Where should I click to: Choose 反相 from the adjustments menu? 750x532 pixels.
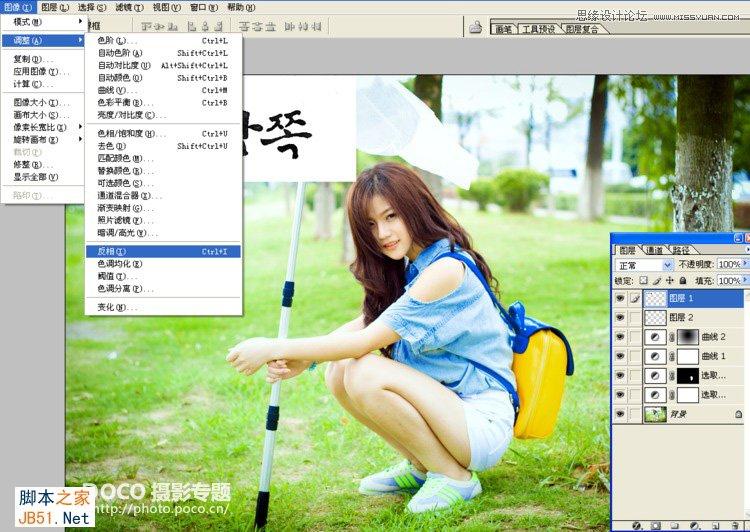[x=163, y=252]
